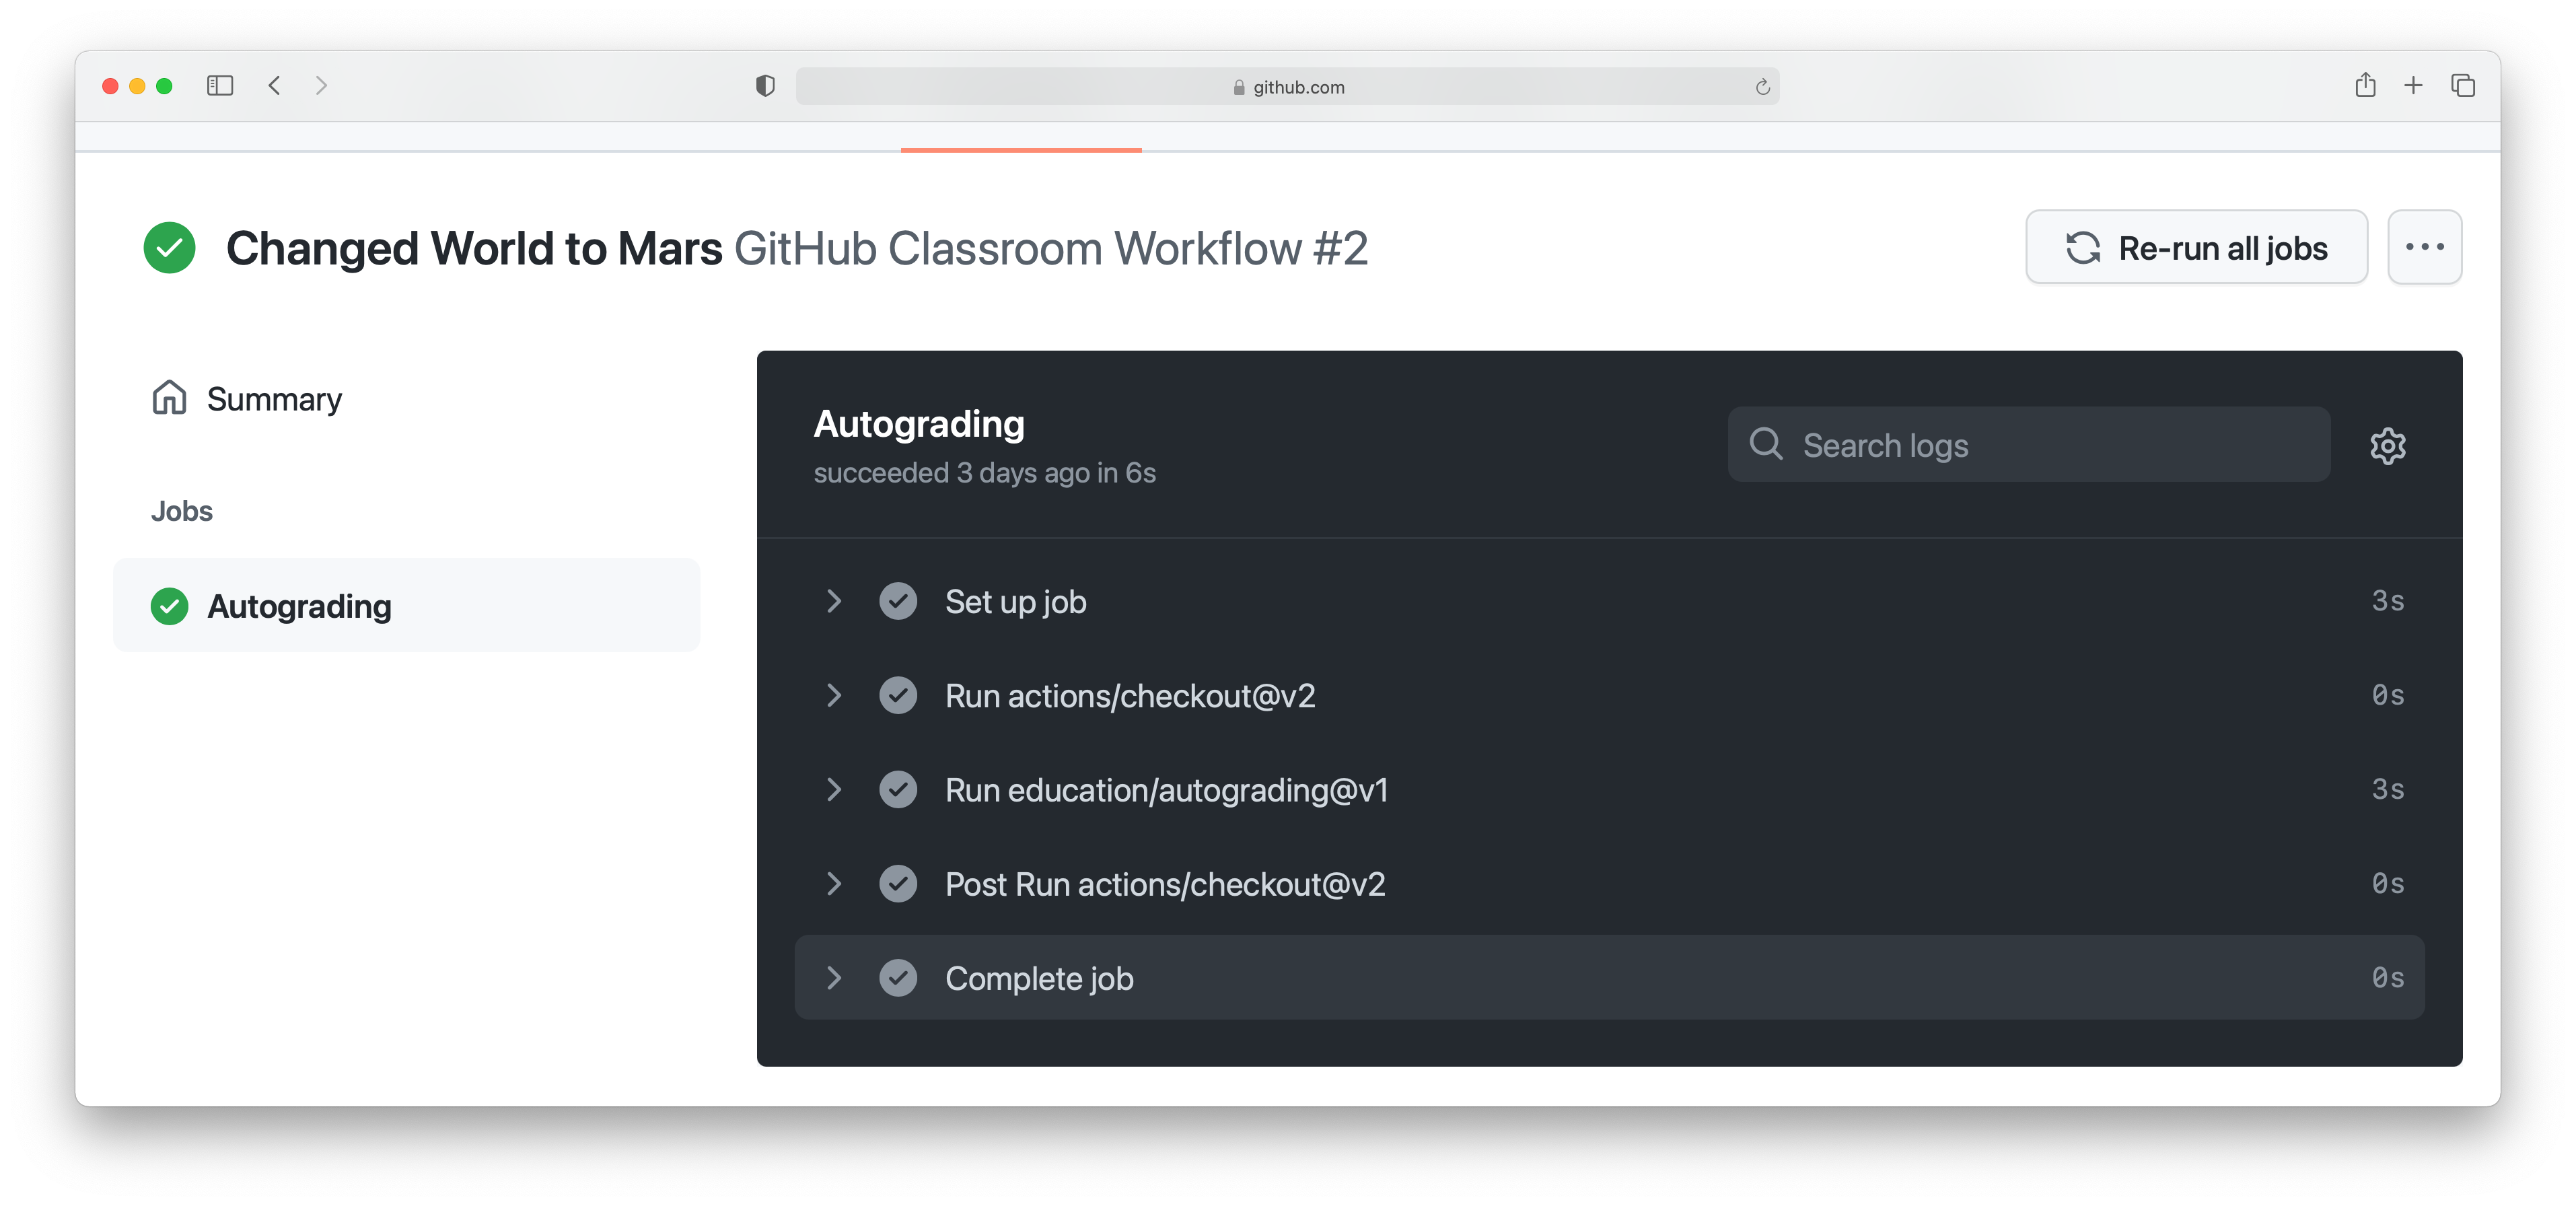Expand the Run education/autograding@v1 step

pos(833,790)
